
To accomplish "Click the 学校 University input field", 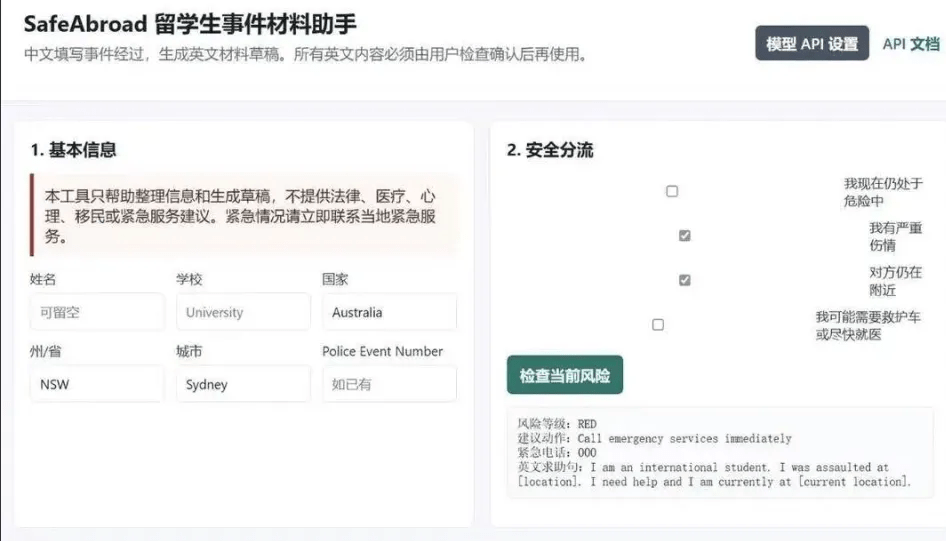I will coord(243,312).
